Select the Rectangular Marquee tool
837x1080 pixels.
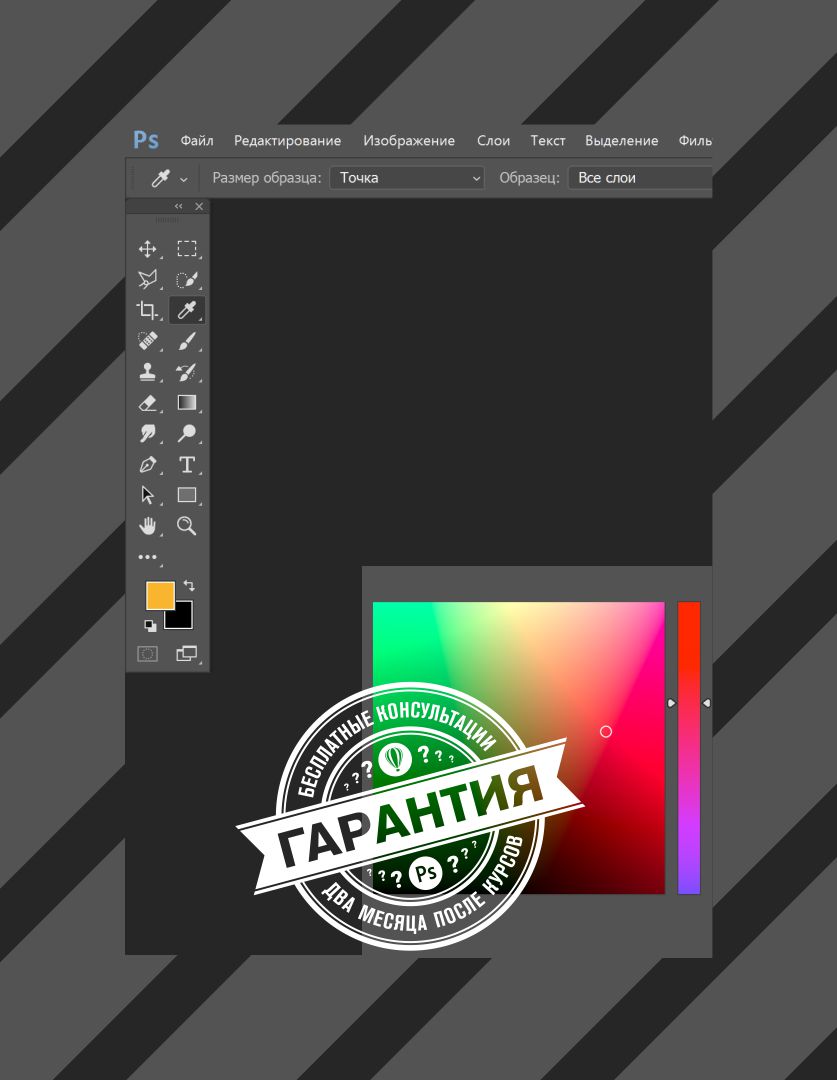187,249
